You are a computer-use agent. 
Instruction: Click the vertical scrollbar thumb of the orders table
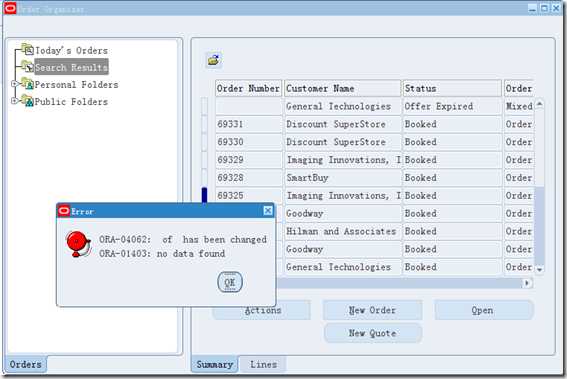point(539,226)
